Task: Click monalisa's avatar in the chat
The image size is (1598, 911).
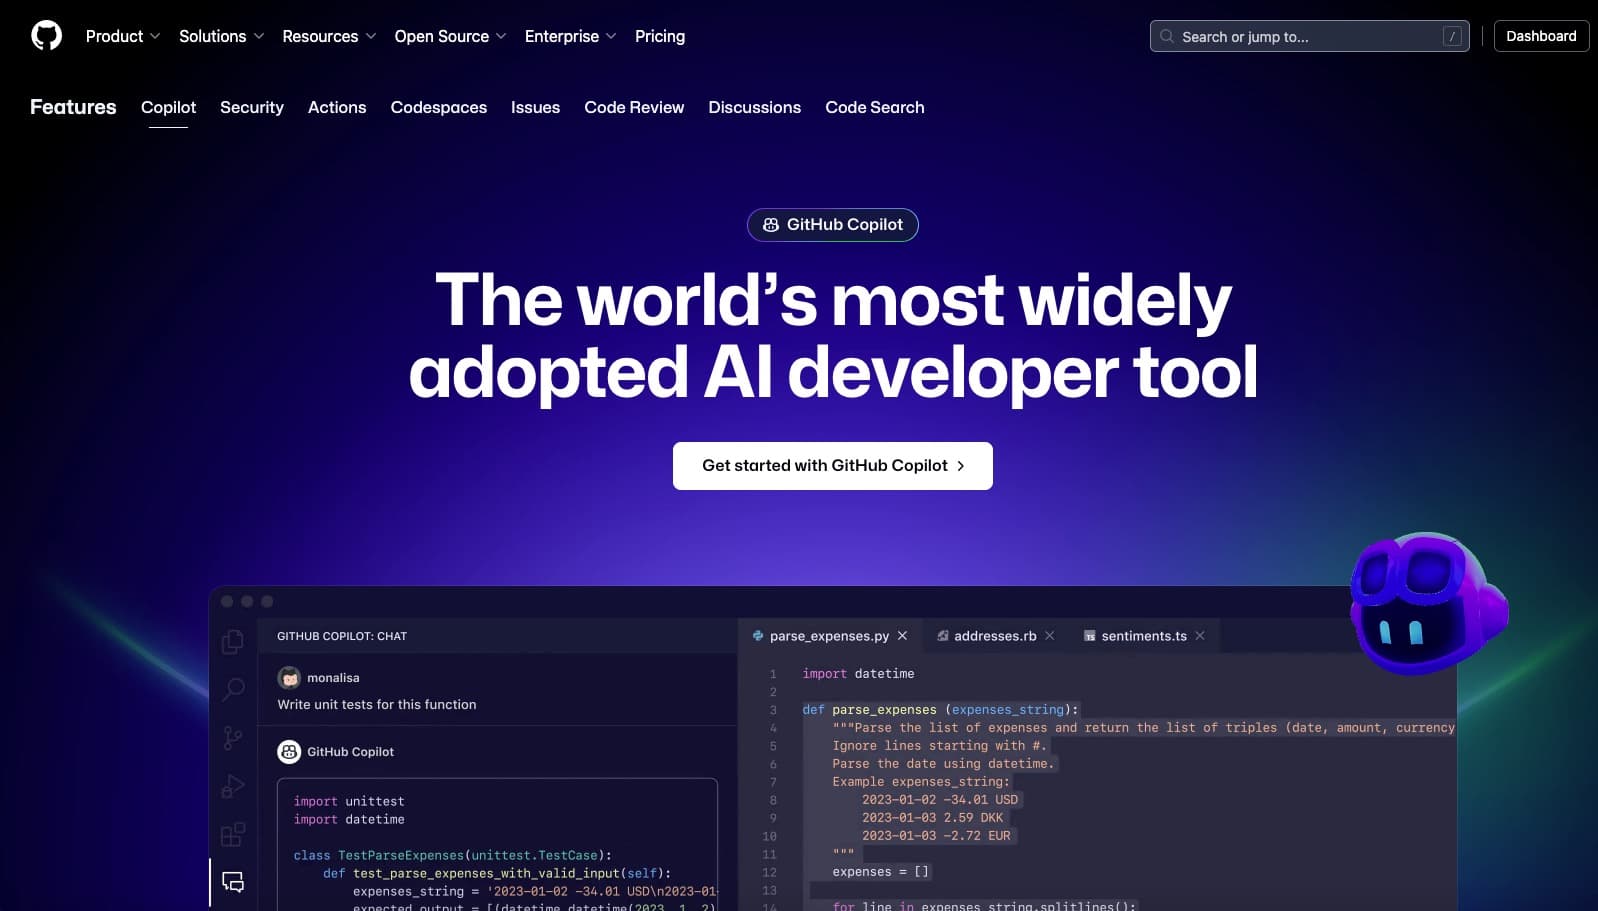Action: [x=289, y=677]
